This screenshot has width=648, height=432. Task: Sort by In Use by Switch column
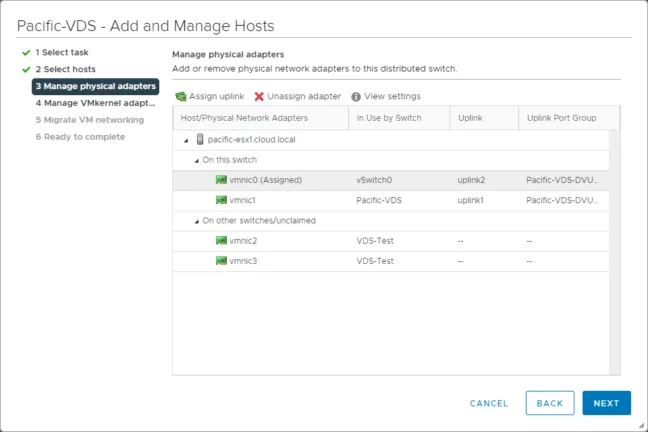[399, 118]
